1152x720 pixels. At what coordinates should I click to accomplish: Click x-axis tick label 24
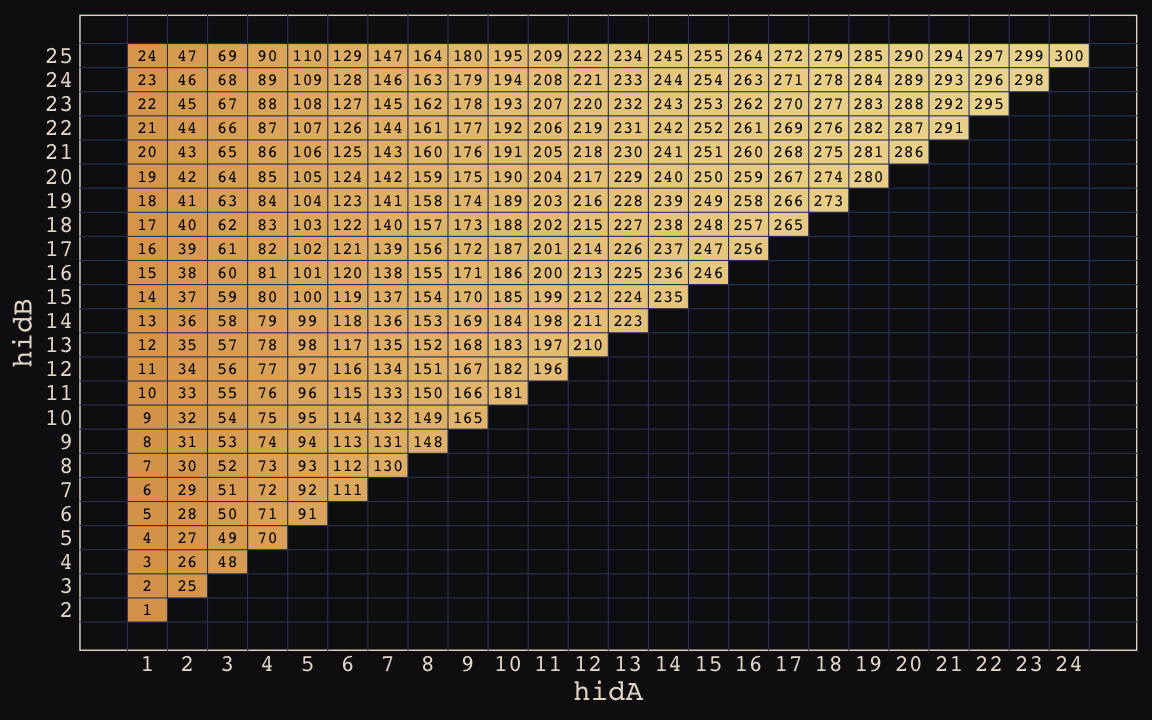1068,664
